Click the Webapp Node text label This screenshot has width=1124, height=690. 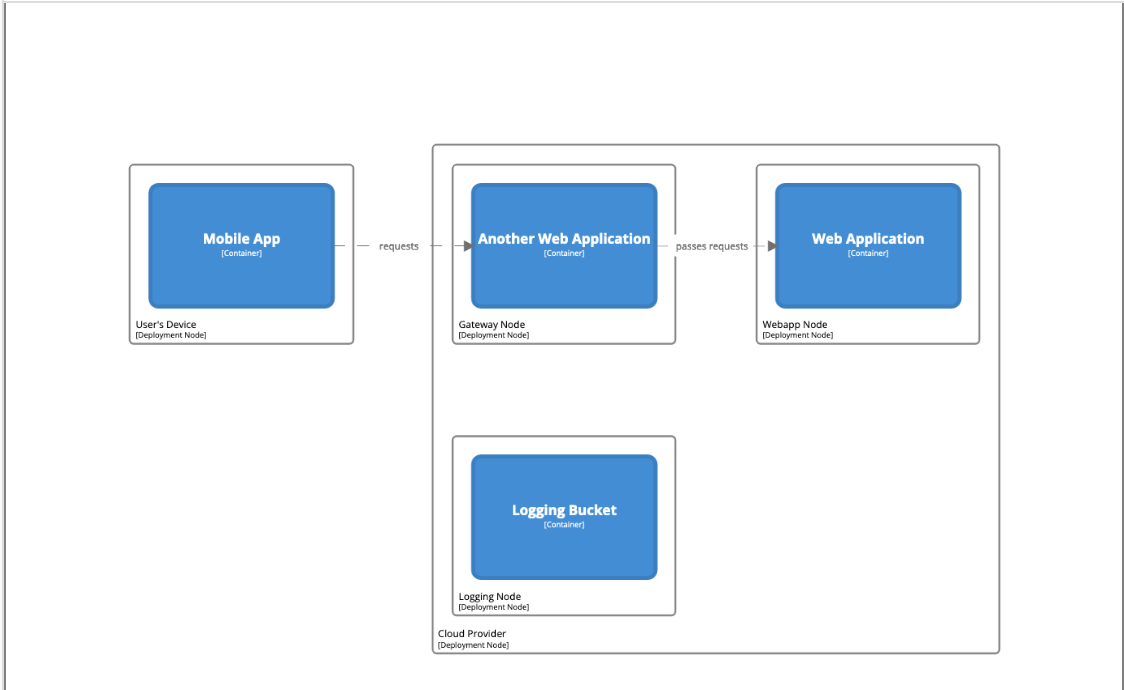click(x=793, y=324)
